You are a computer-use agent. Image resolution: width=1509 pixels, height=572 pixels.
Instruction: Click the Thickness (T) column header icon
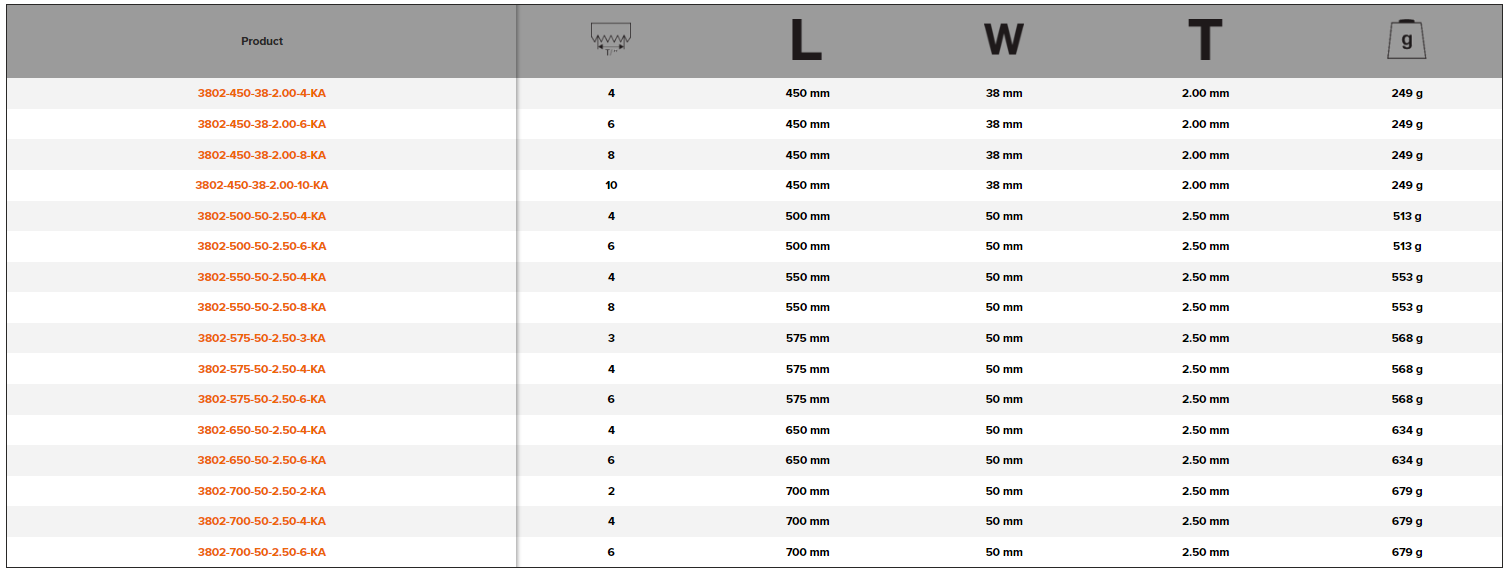(x=1204, y=41)
